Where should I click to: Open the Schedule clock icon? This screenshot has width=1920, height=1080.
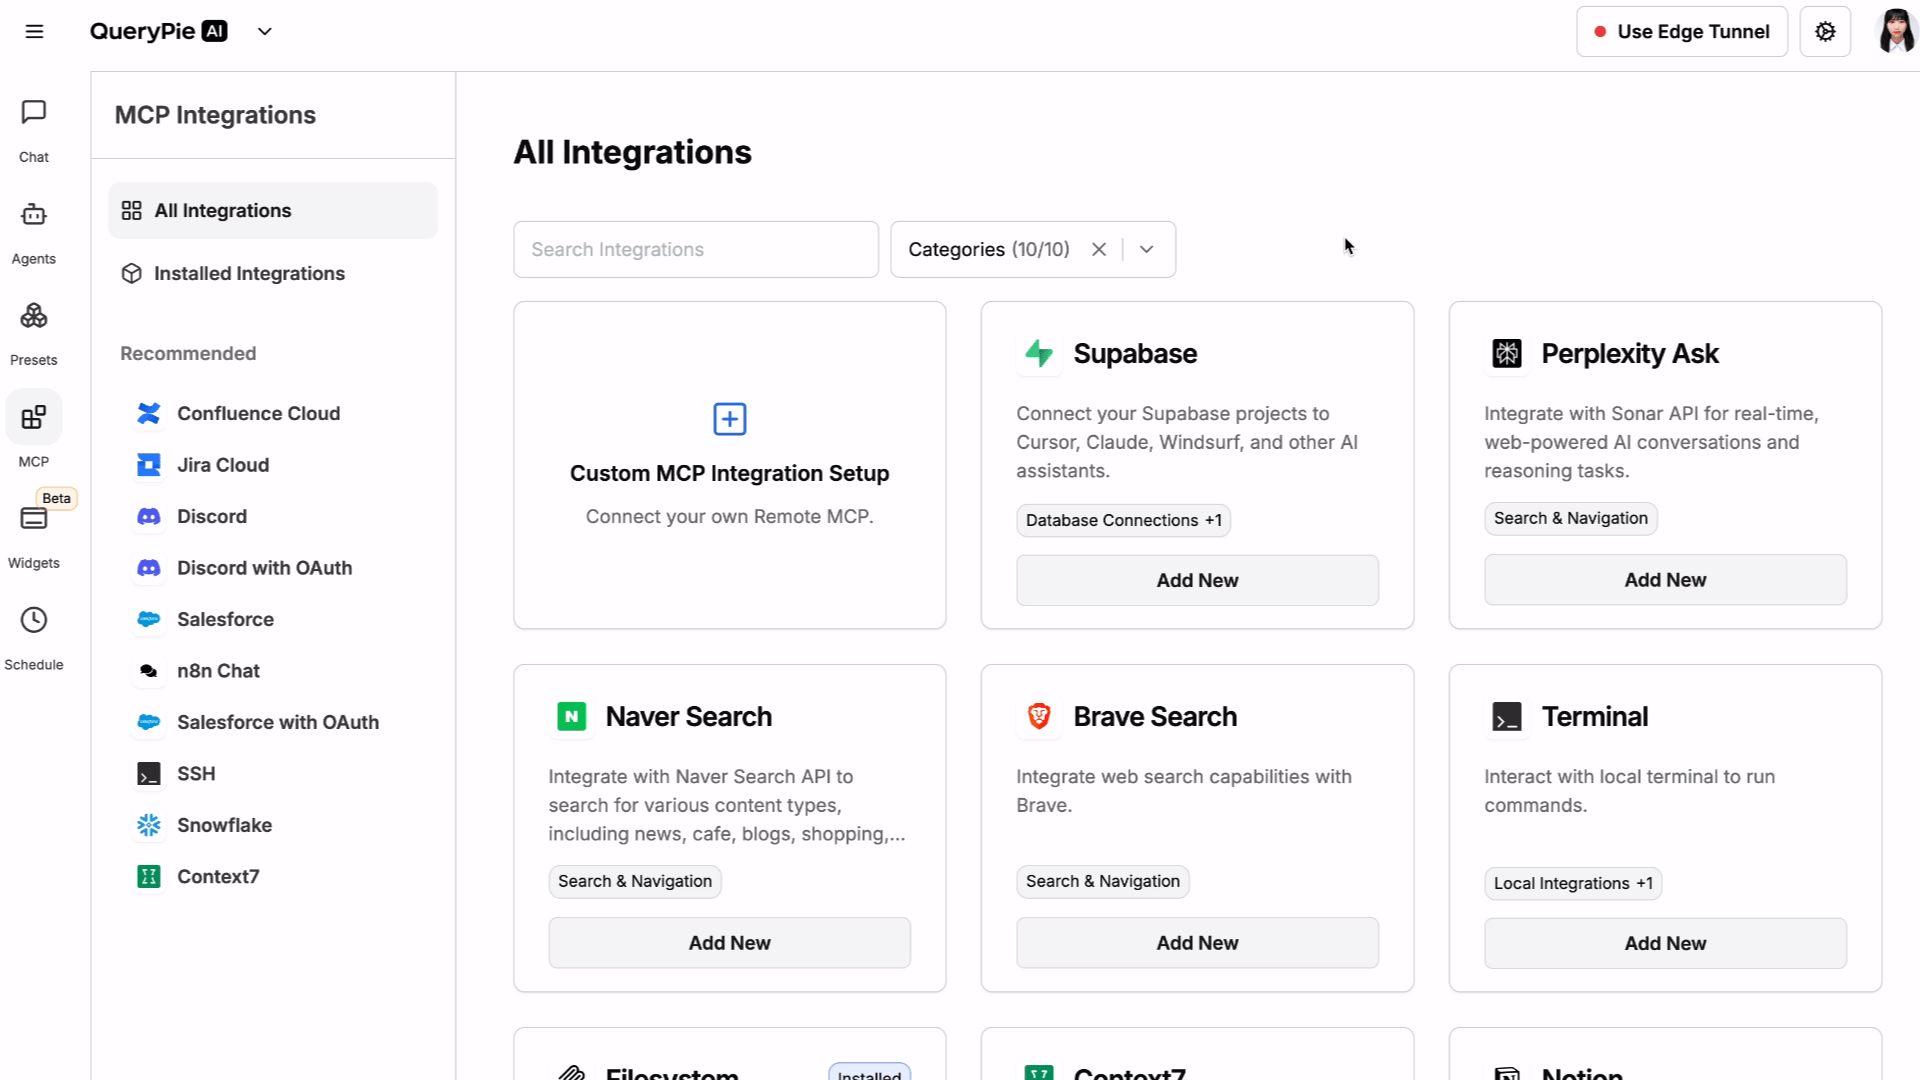point(34,620)
